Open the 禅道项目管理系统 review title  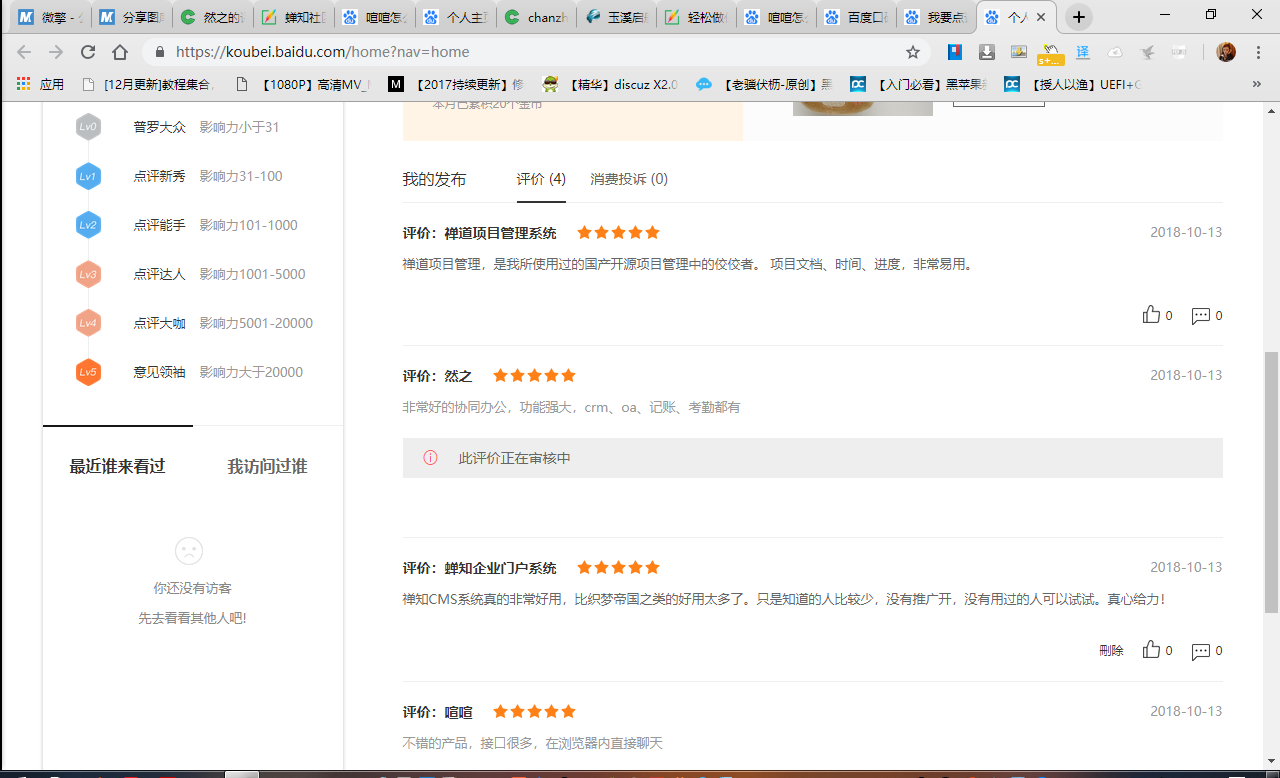point(500,233)
